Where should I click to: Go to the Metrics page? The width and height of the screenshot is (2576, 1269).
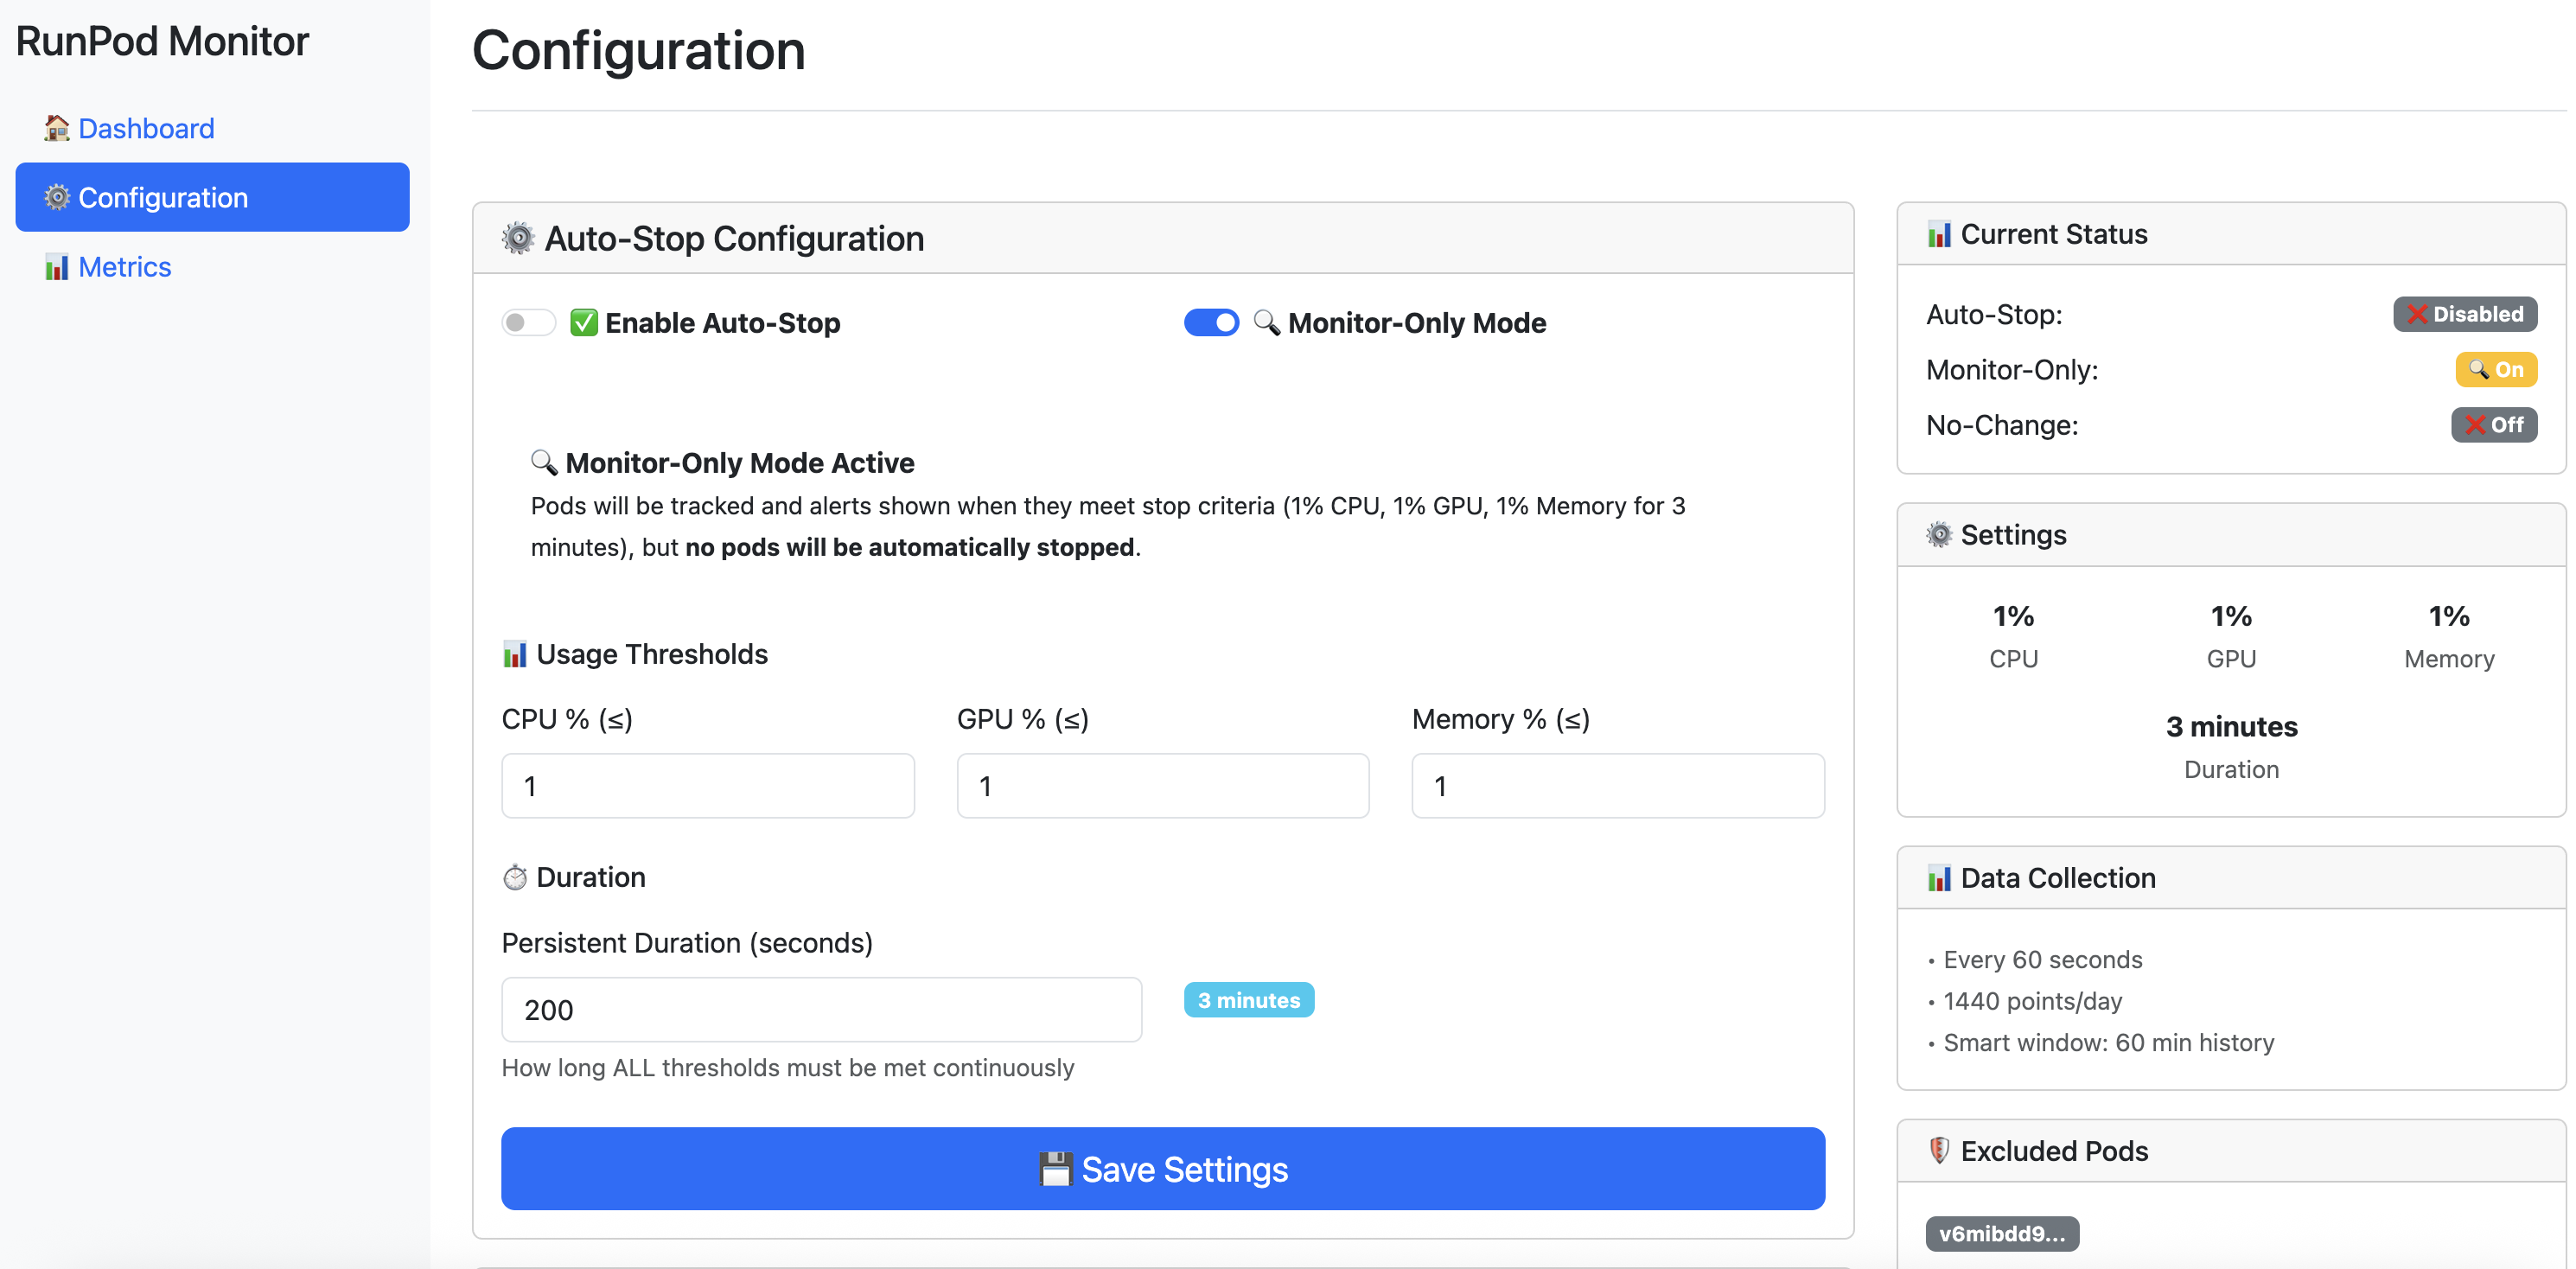coord(125,267)
